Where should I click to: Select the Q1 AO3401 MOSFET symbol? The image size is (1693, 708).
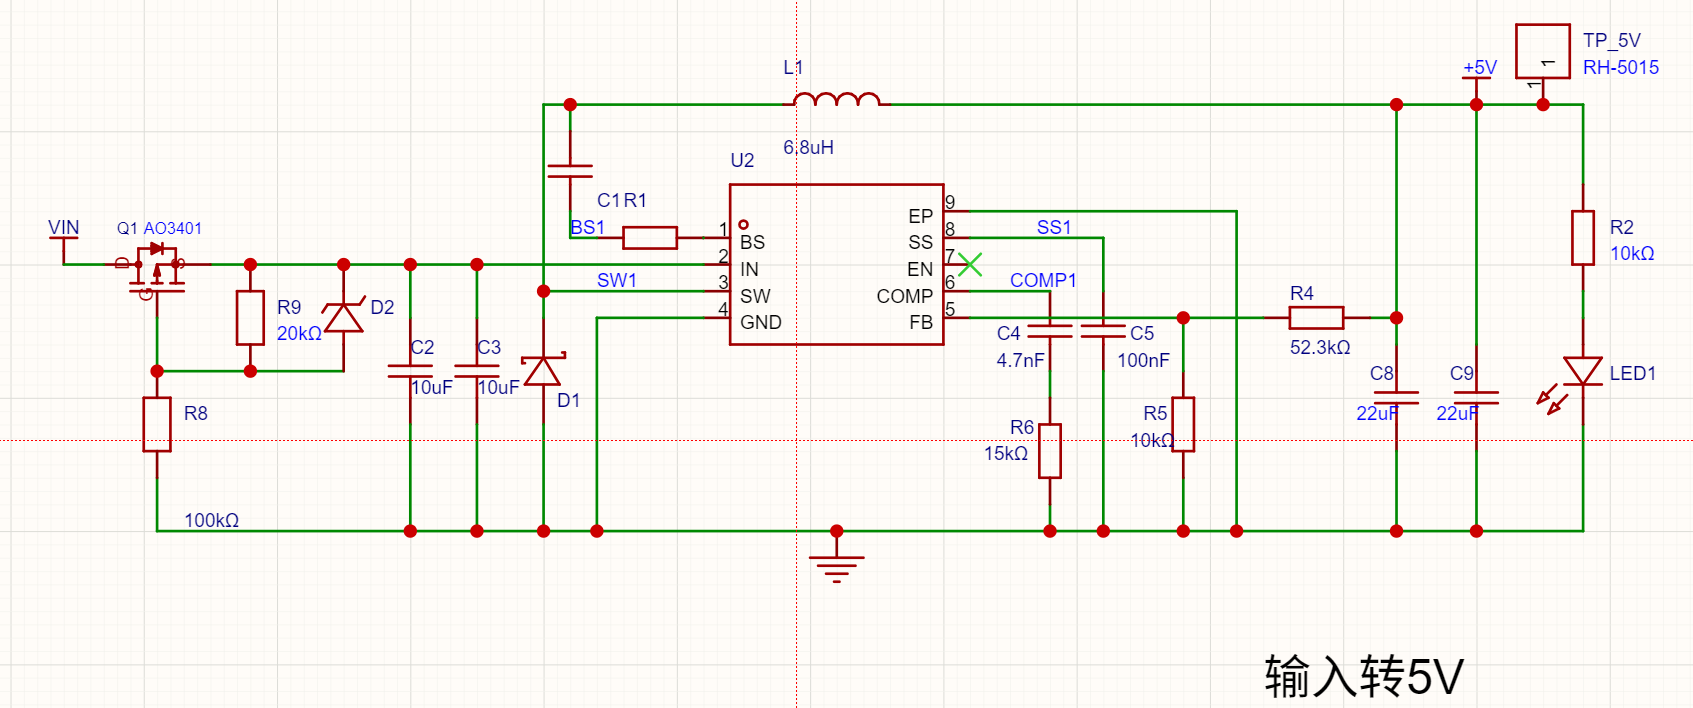tap(157, 270)
